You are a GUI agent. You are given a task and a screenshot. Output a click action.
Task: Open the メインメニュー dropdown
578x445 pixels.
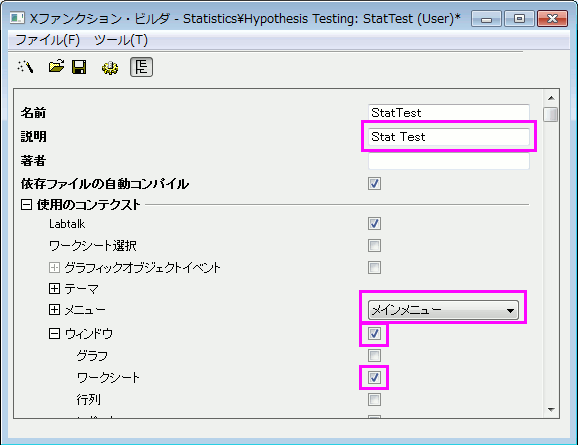pyautogui.click(x=443, y=310)
